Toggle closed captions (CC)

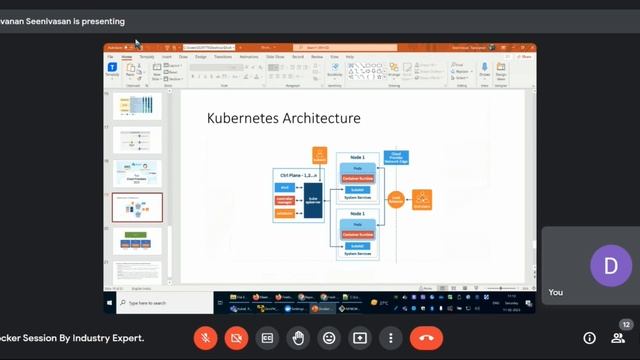point(267,338)
